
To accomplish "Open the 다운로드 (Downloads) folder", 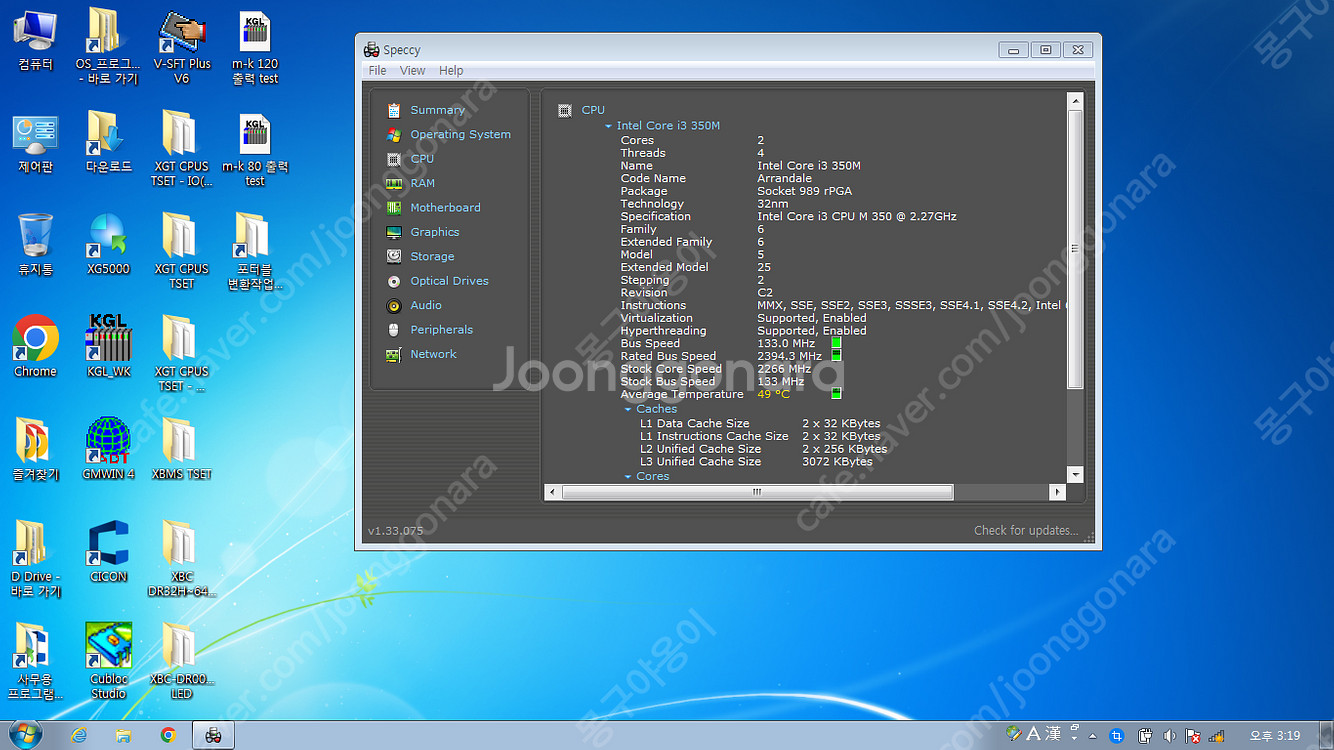I will pos(108,142).
